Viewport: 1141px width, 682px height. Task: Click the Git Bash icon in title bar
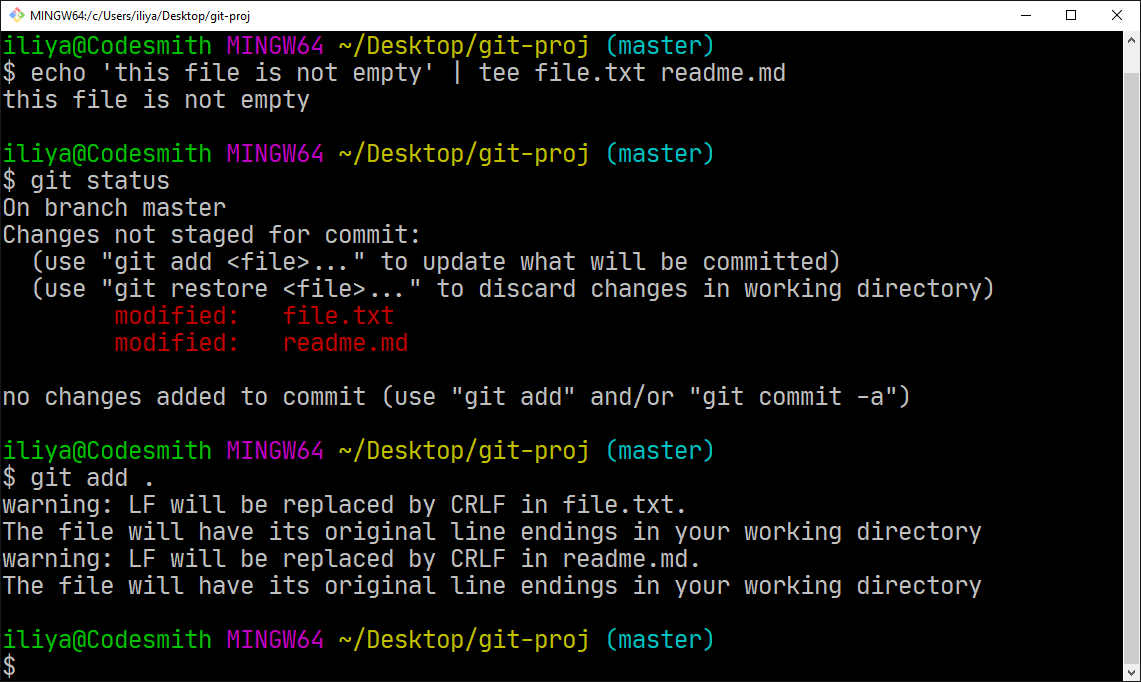[x=16, y=15]
